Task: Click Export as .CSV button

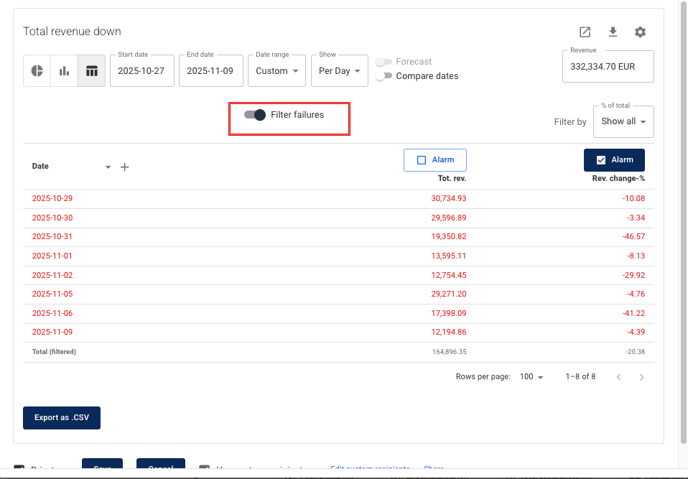Action: coord(62,417)
